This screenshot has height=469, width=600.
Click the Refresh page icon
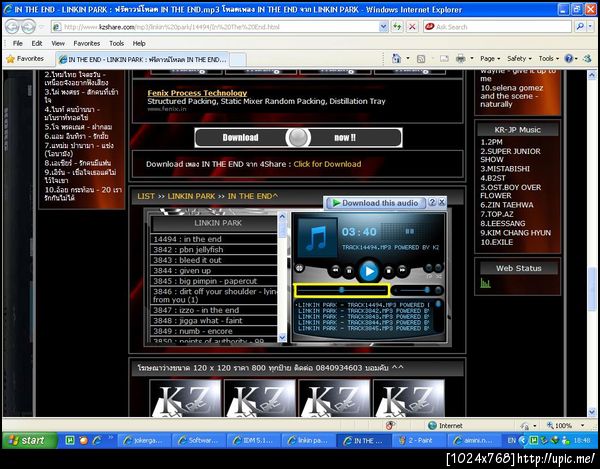(x=397, y=27)
